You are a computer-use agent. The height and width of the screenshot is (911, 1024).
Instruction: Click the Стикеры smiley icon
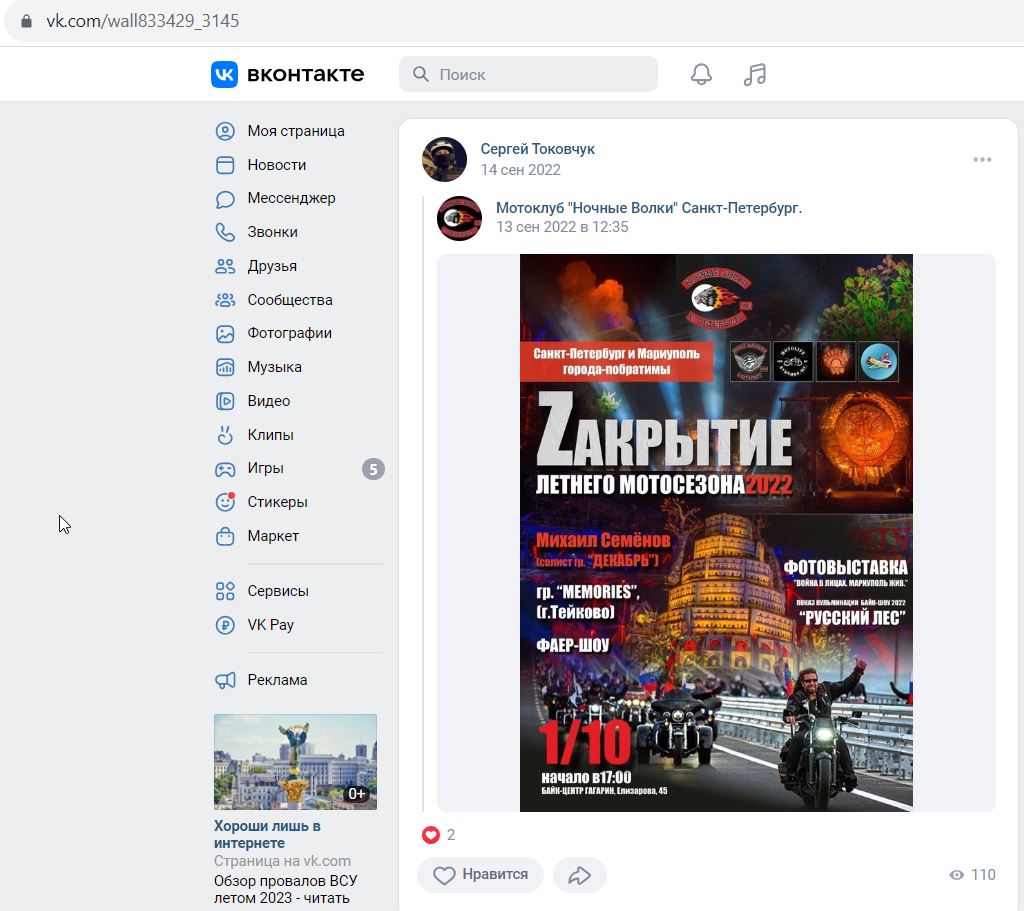(x=225, y=502)
